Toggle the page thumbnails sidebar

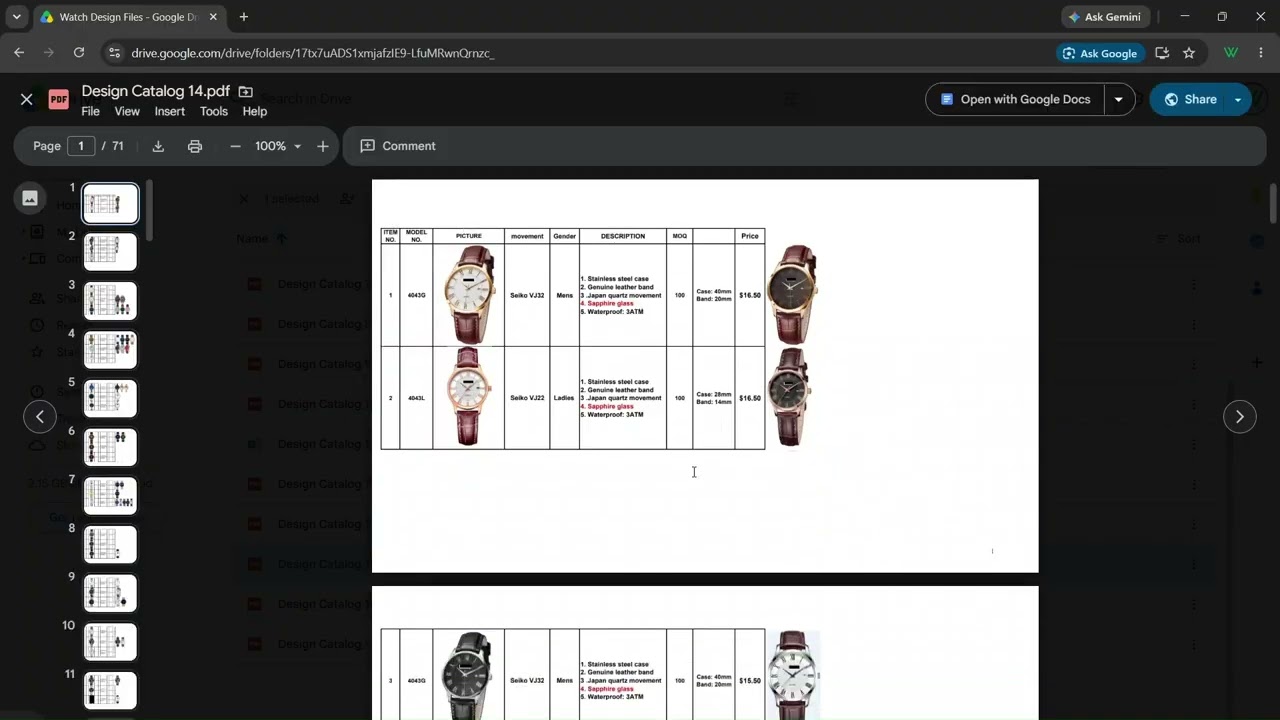[30, 198]
